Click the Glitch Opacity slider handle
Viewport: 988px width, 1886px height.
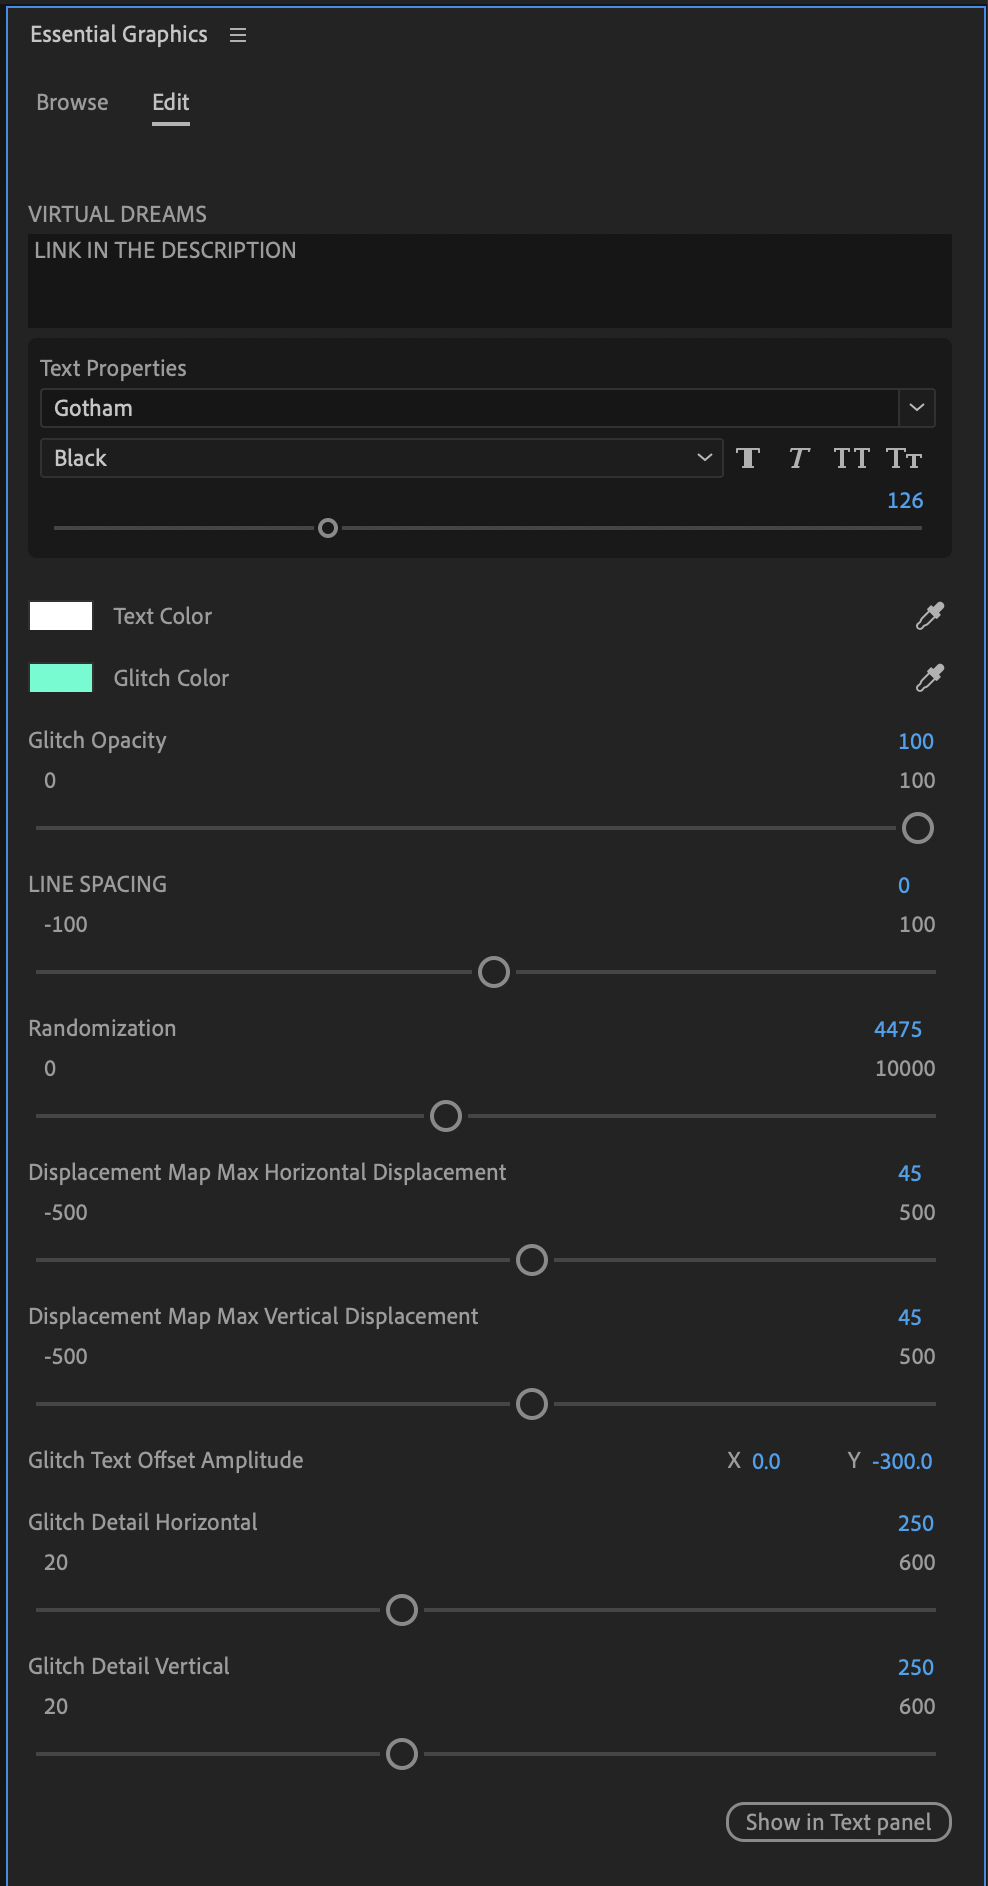click(x=917, y=828)
